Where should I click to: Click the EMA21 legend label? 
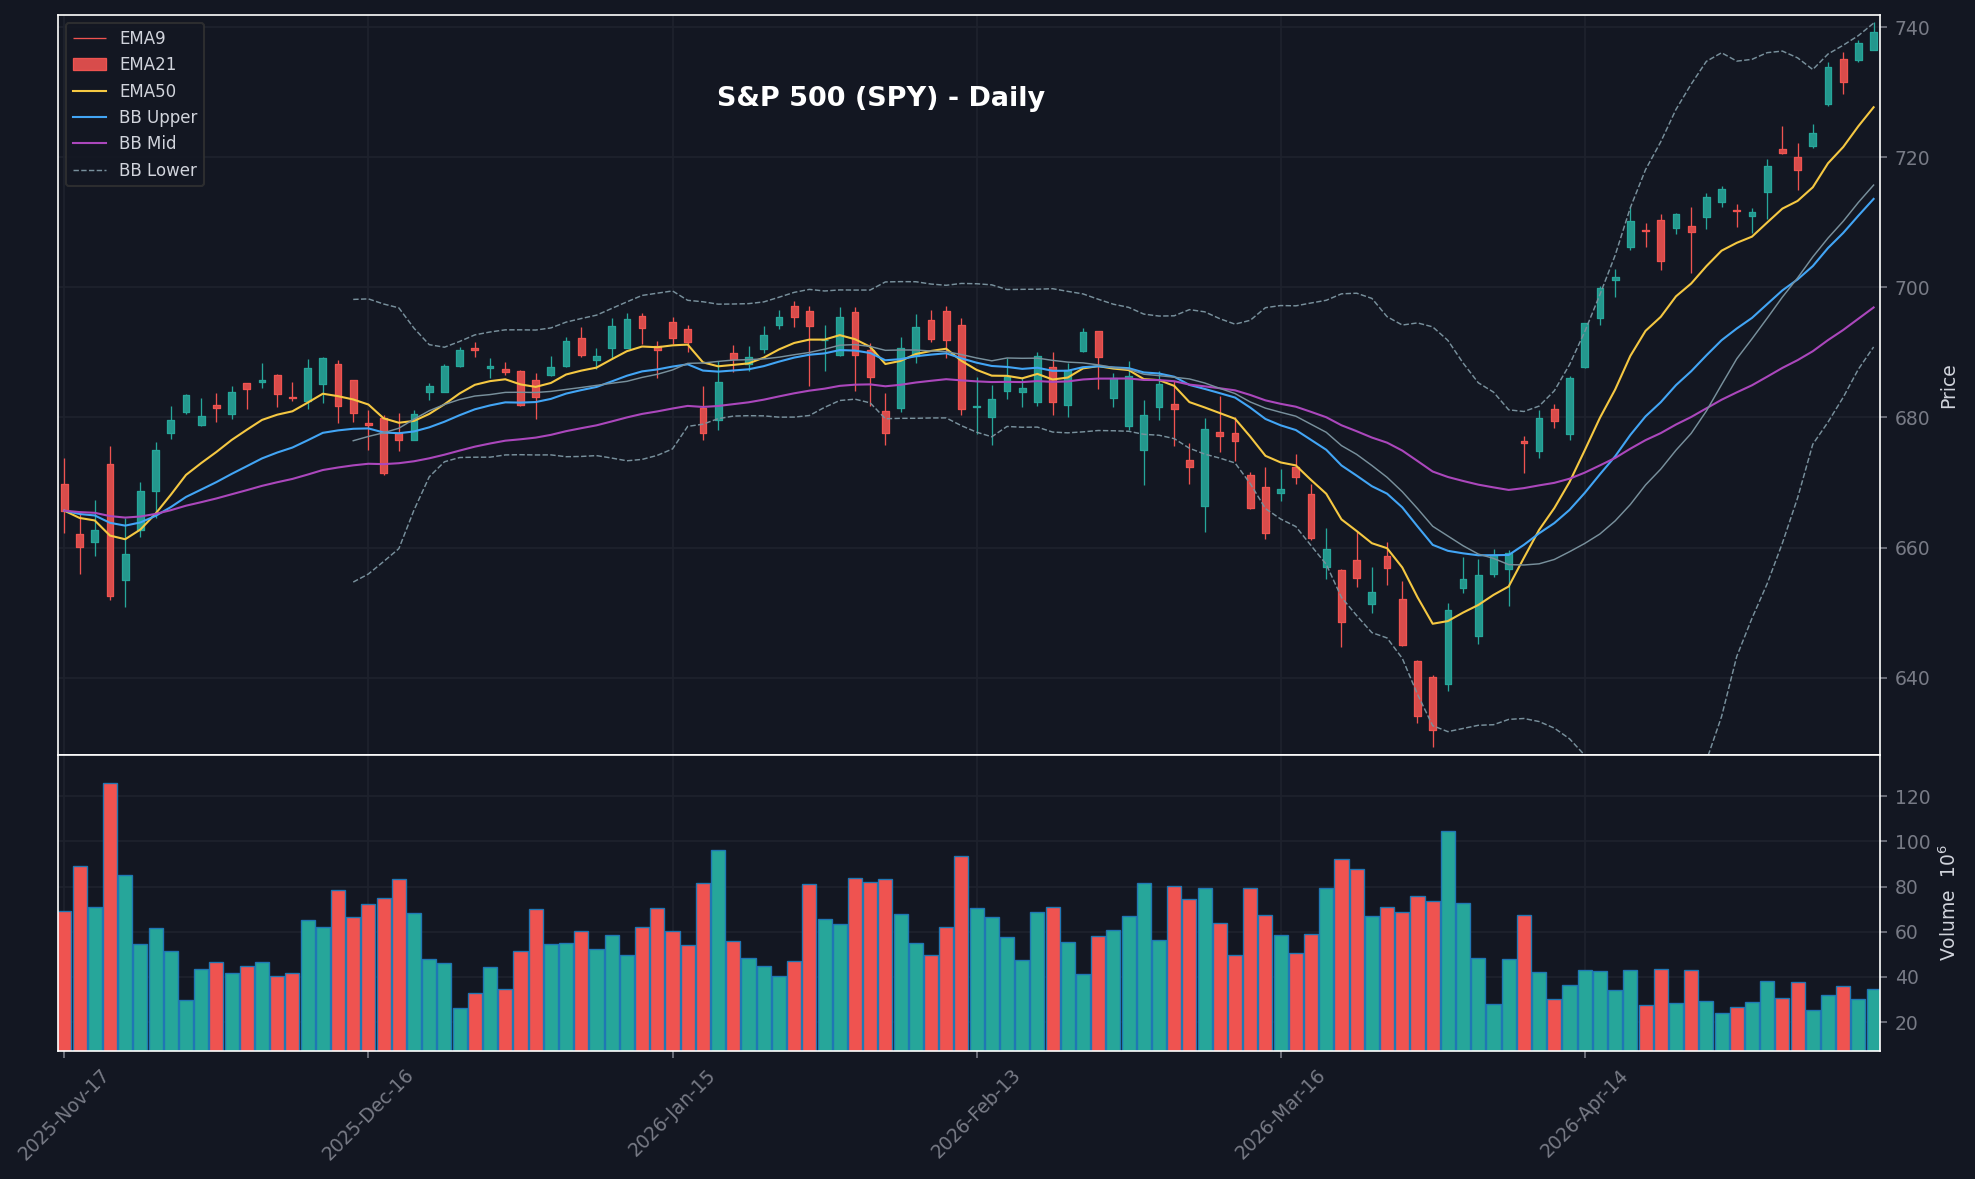coord(147,64)
